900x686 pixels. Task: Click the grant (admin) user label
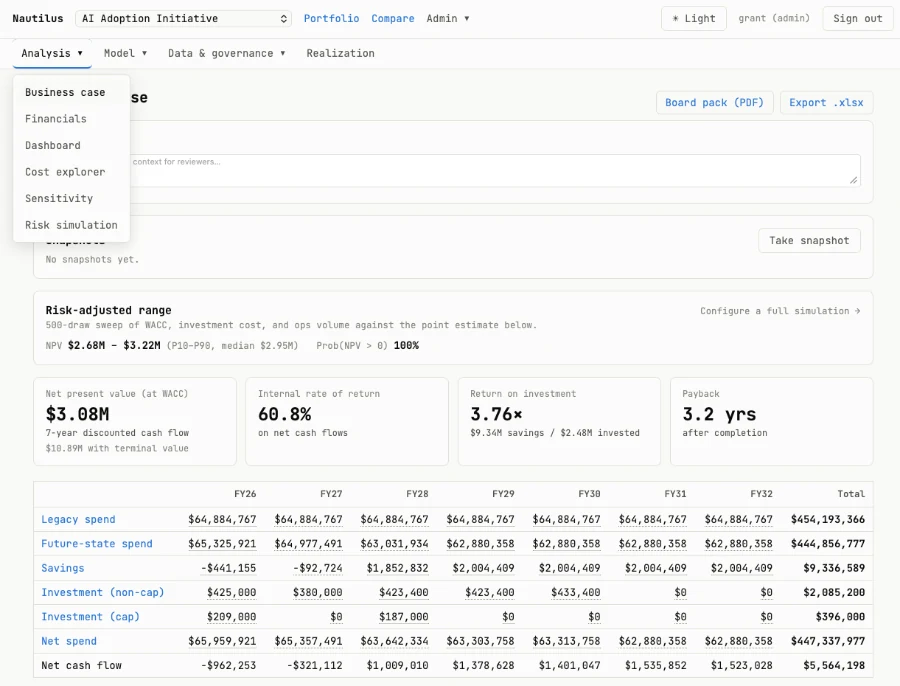click(x=774, y=18)
